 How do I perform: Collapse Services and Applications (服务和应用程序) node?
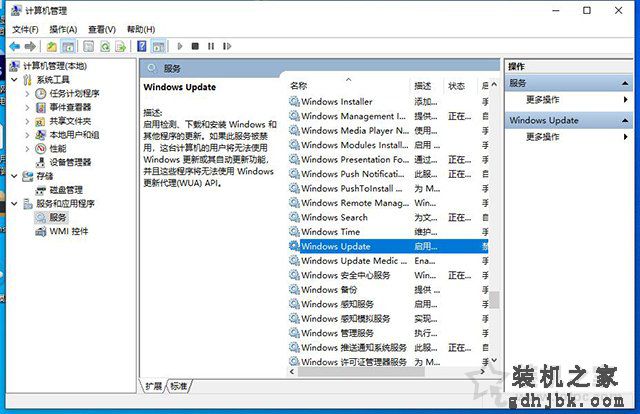tap(15, 204)
